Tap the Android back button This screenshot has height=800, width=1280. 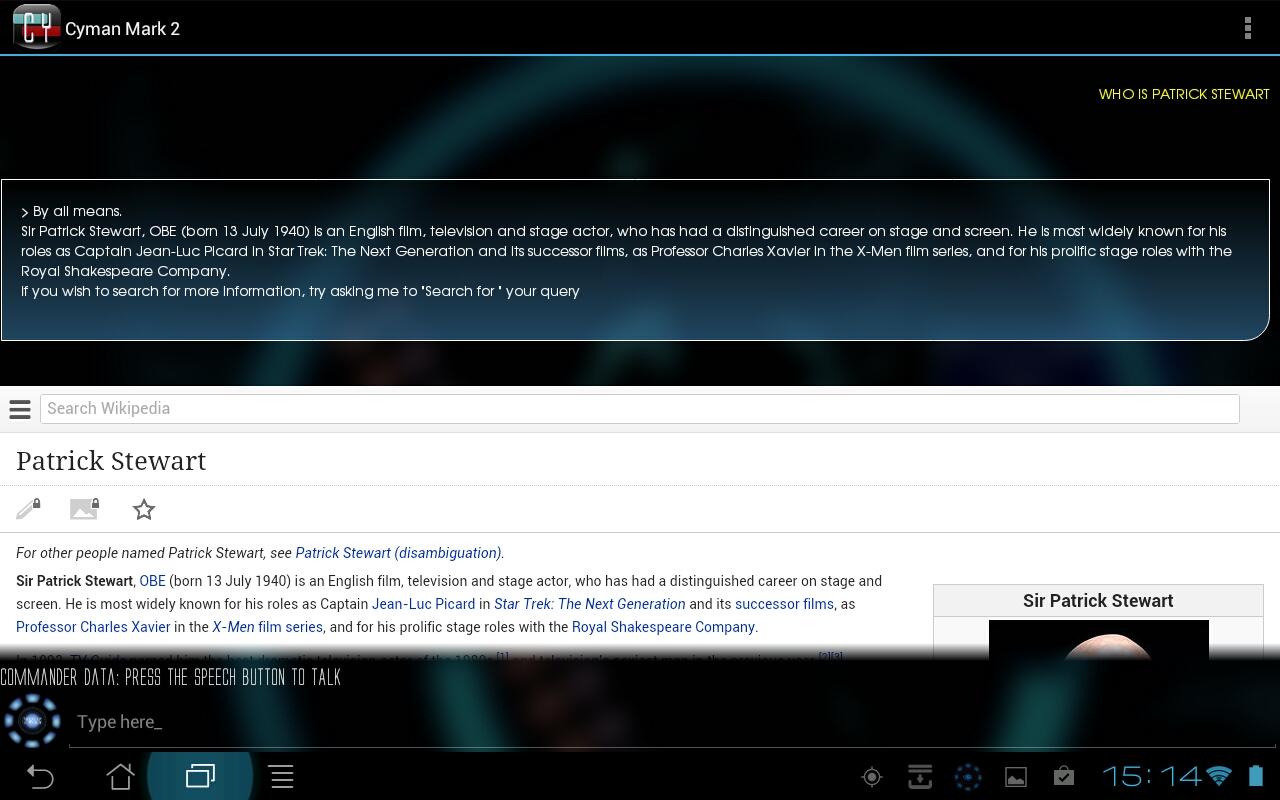pyautogui.click(x=40, y=776)
